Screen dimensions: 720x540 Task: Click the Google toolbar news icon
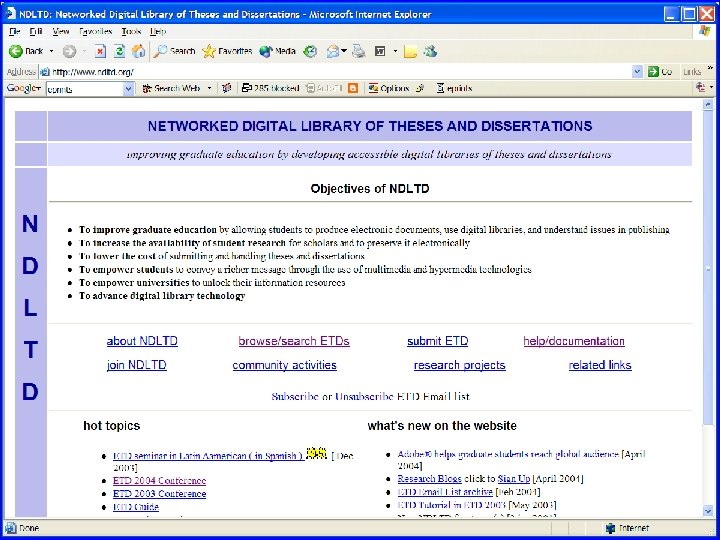226,88
